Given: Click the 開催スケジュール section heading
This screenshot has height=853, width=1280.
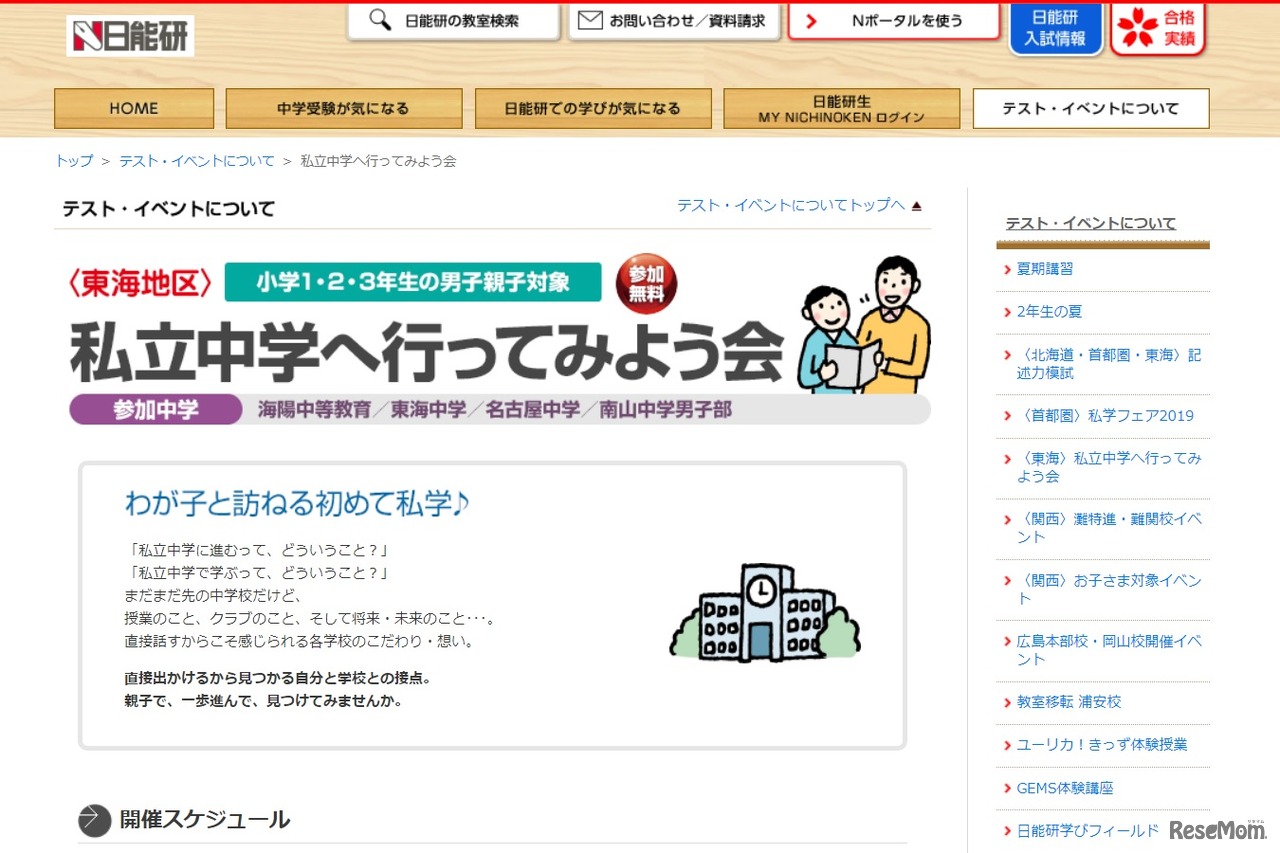Looking at the screenshot, I should (205, 820).
